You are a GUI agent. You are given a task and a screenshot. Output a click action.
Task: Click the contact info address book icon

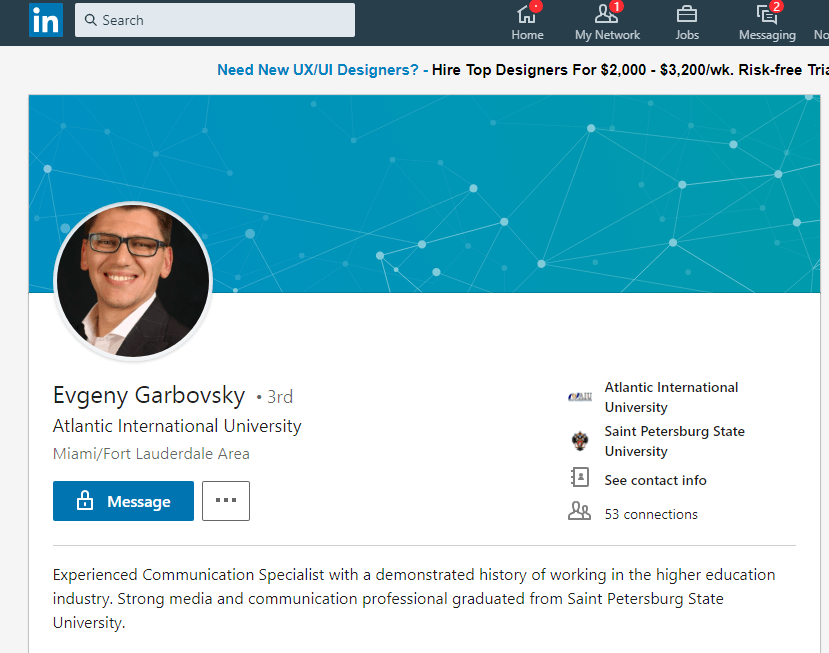click(580, 478)
